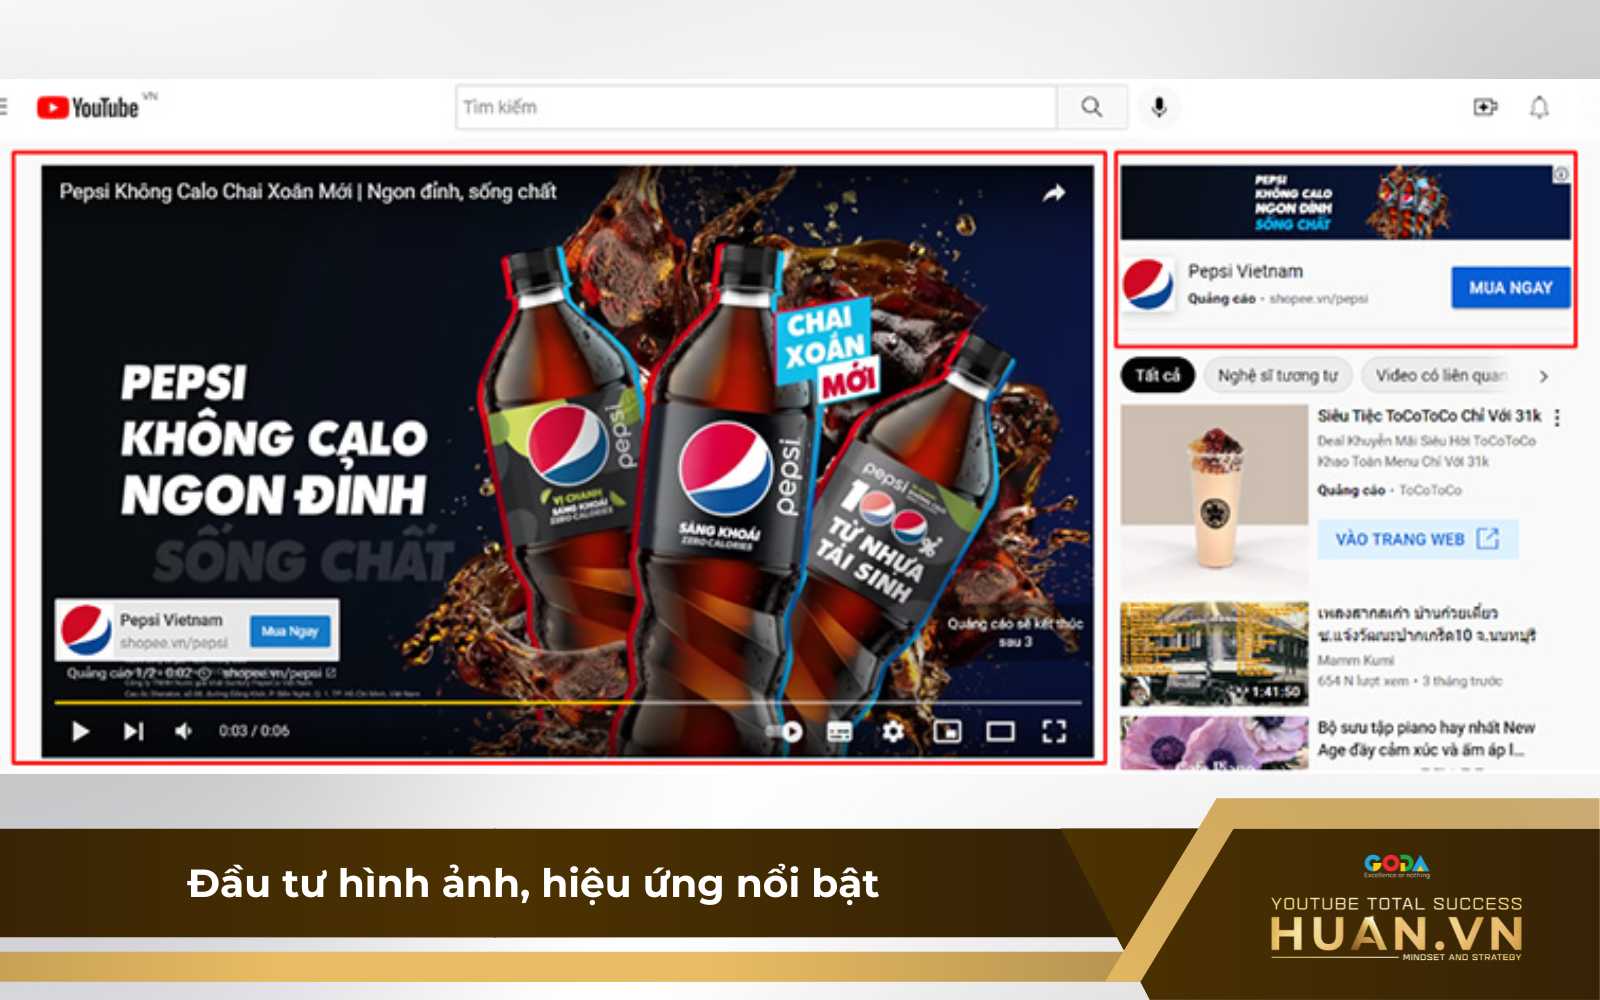Open Pepsi Vietnam advertiser name in sidebar
The width and height of the screenshot is (1600, 1000).
click(x=1245, y=271)
